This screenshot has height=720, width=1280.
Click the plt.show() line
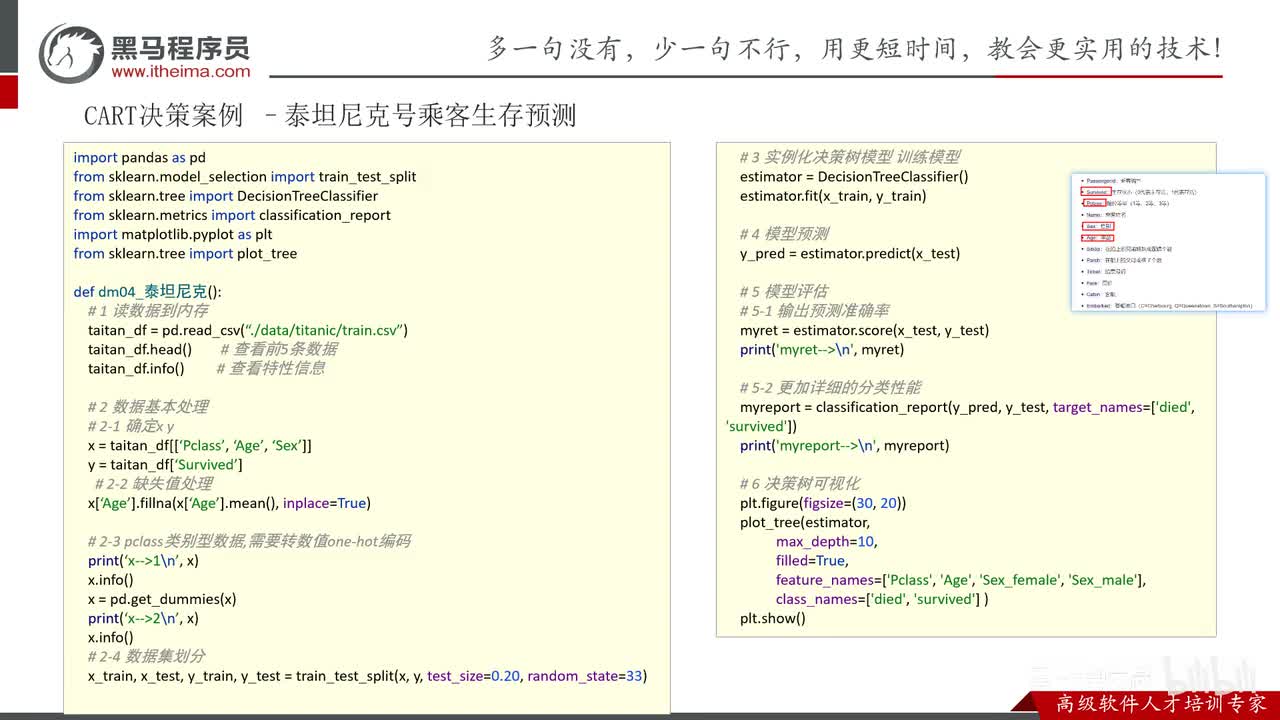[x=773, y=618]
